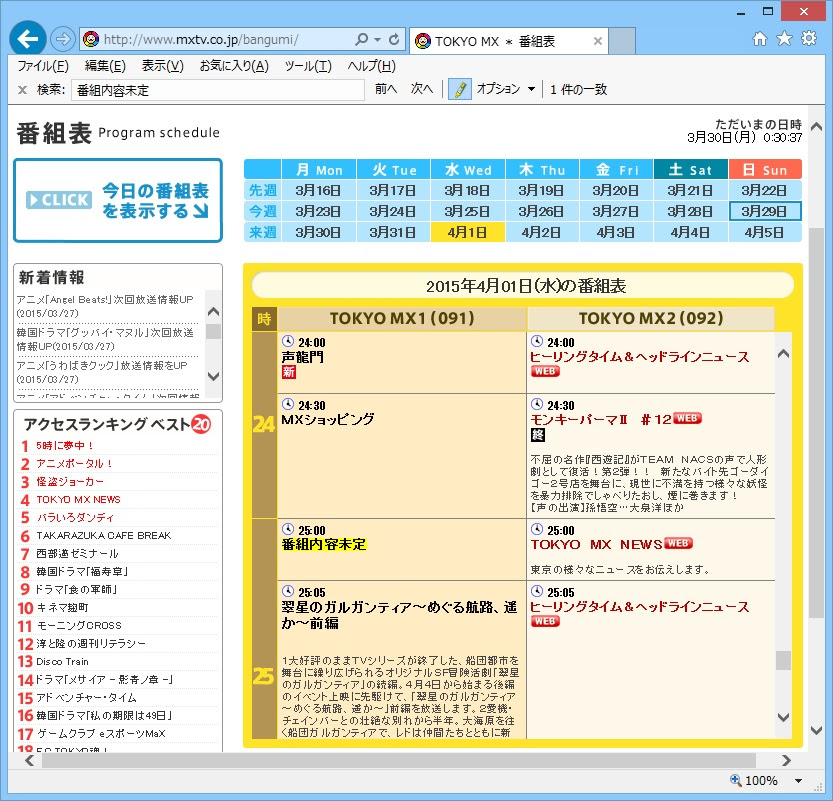Open the TOKYO MX NEWS 25:00 program link
Screen dimensions: 833x801
596,544
